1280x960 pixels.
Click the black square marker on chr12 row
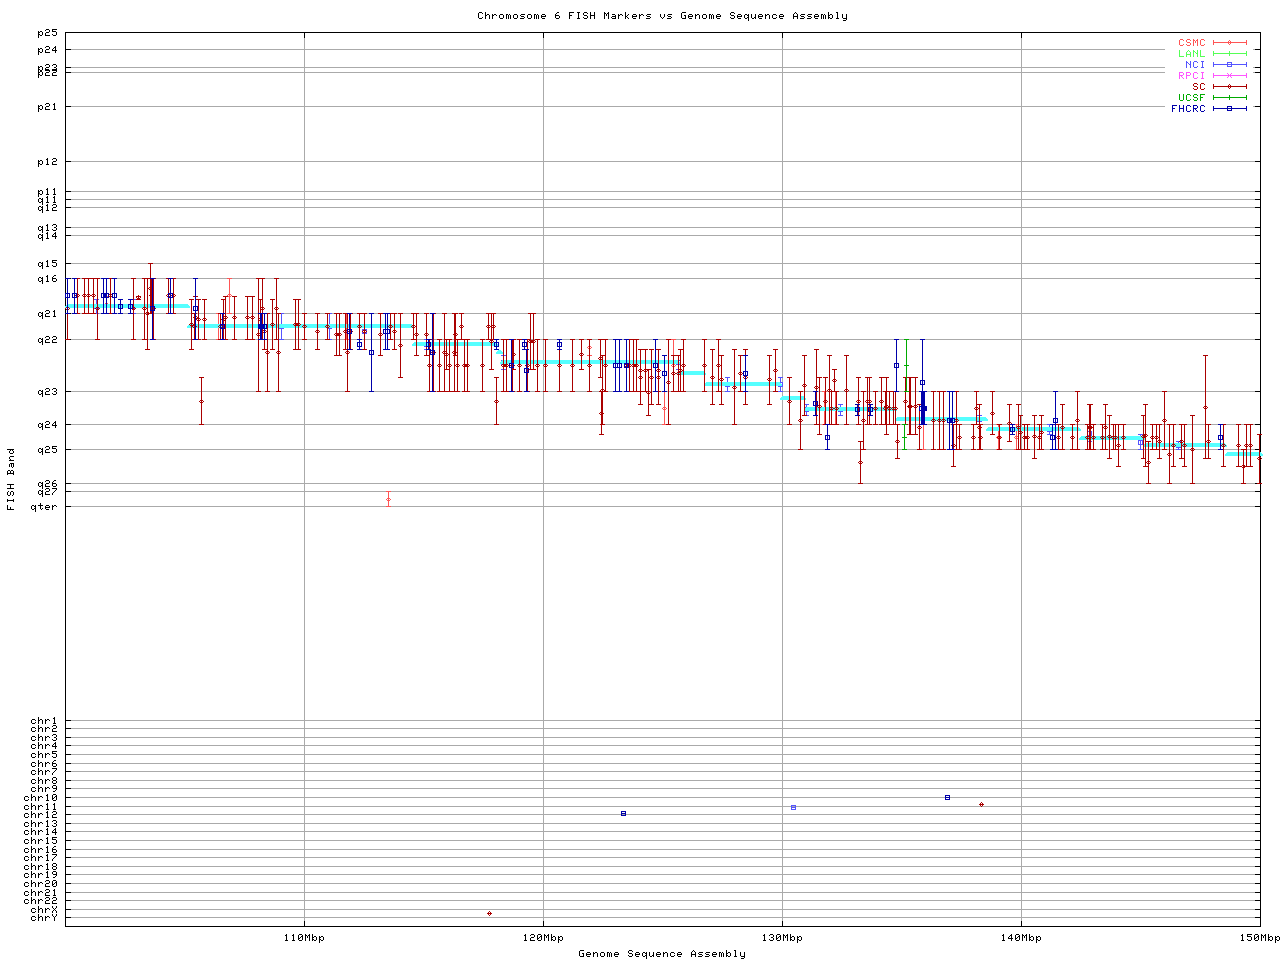(x=623, y=813)
